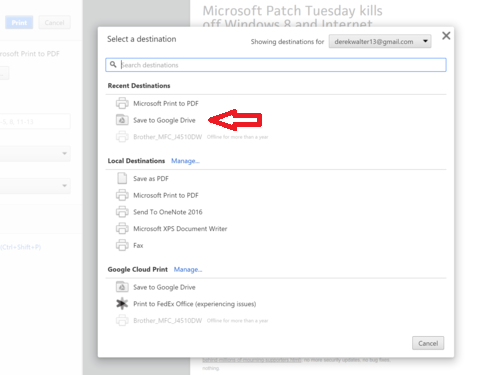The height and width of the screenshot is (375, 500).
Task: Click the Microsoft Patch Tuesday article headline behind the dialog
Action: pyautogui.click(x=293, y=16)
